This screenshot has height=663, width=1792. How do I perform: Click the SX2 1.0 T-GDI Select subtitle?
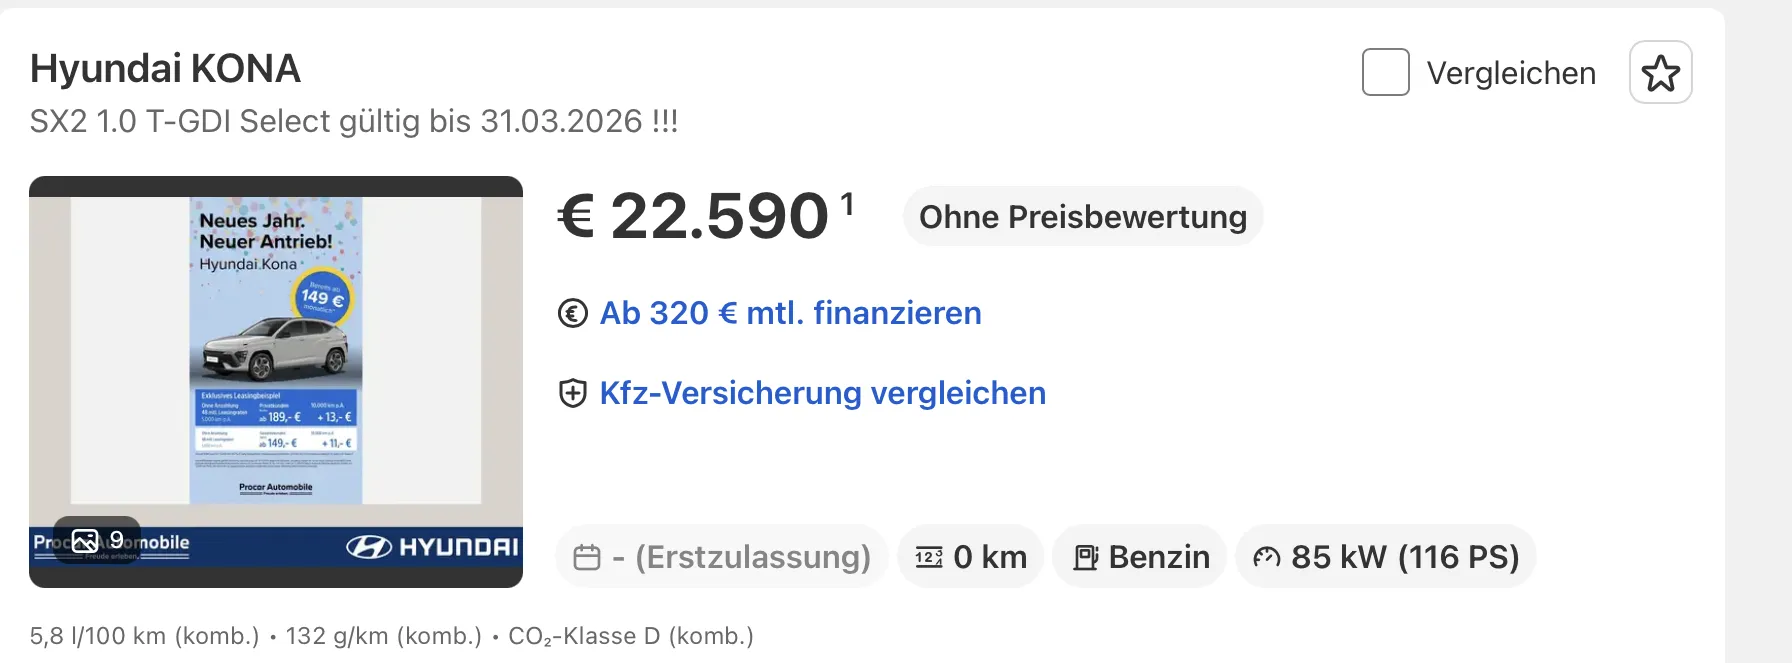[354, 121]
